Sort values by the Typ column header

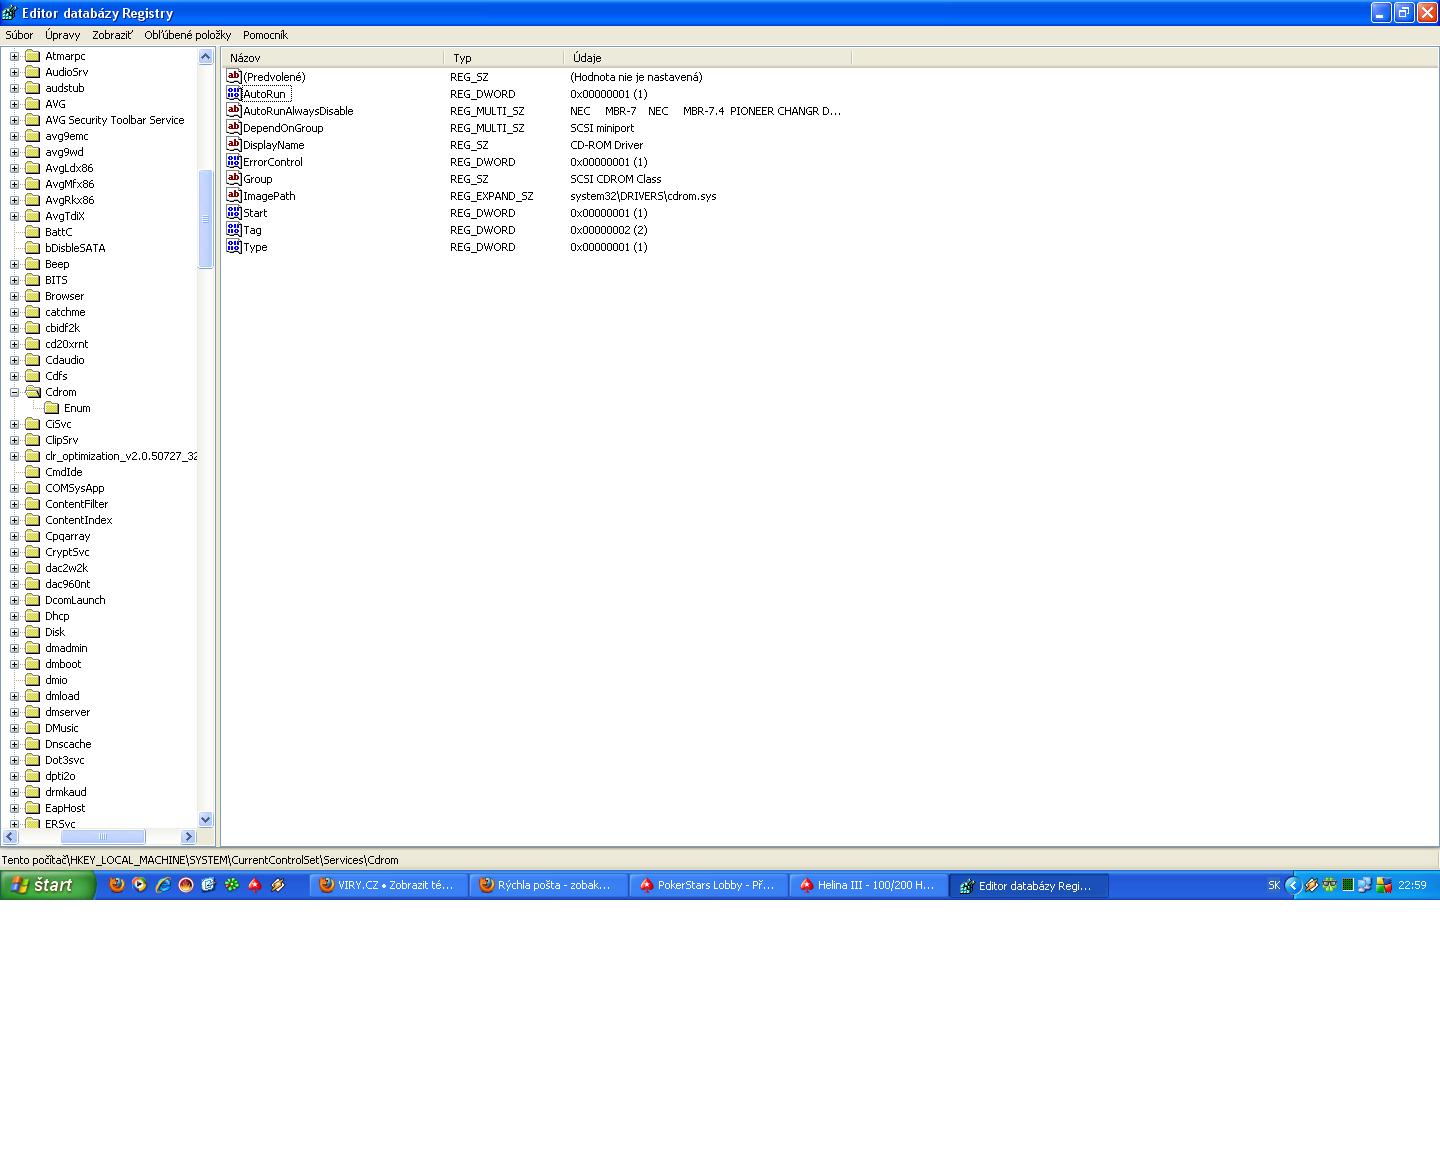[x=503, y=58]
